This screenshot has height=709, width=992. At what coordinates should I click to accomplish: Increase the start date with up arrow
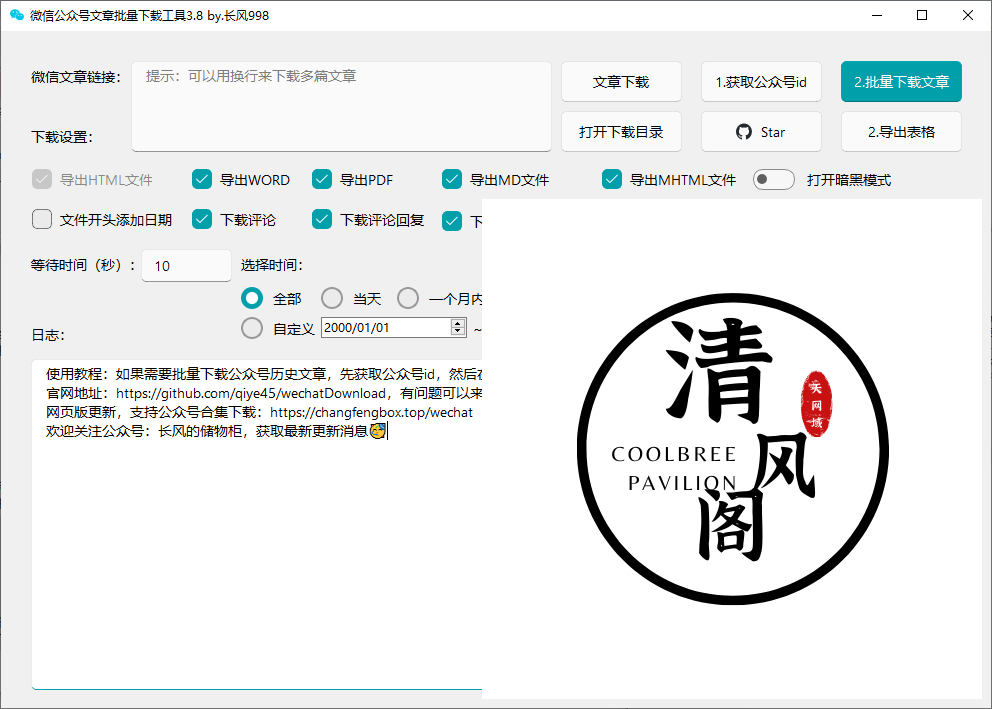pyautogui.click(x=458, y=323)
